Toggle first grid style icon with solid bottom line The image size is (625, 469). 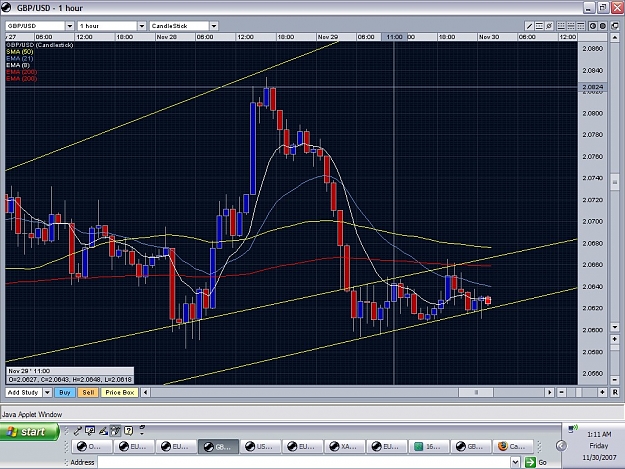tap(561, 26)
